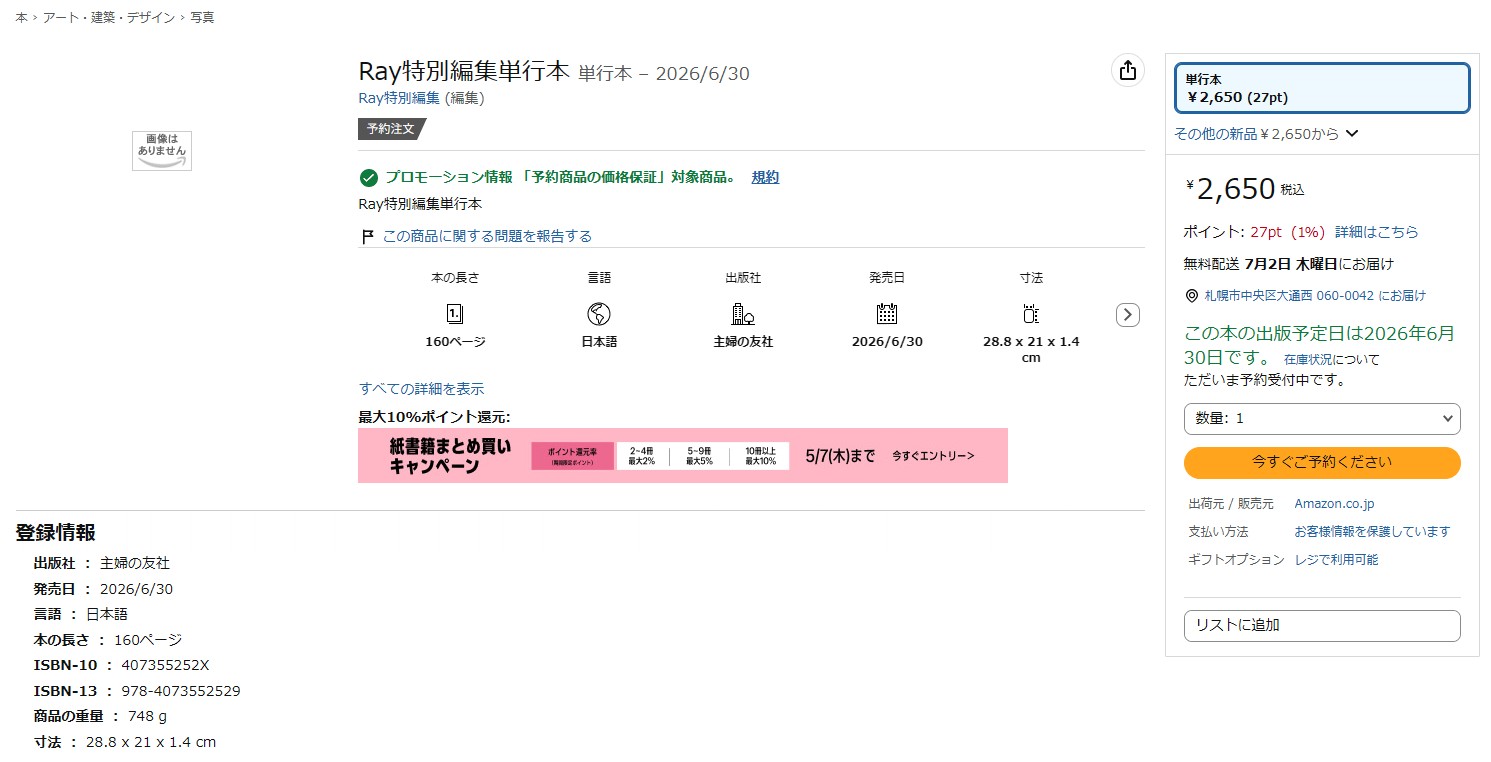Image resolution: width=1491 pixels, height=762 pixels.
Task: Click the book title 'Ray特別編集単行本' heading
Action: tap(464, 72)
